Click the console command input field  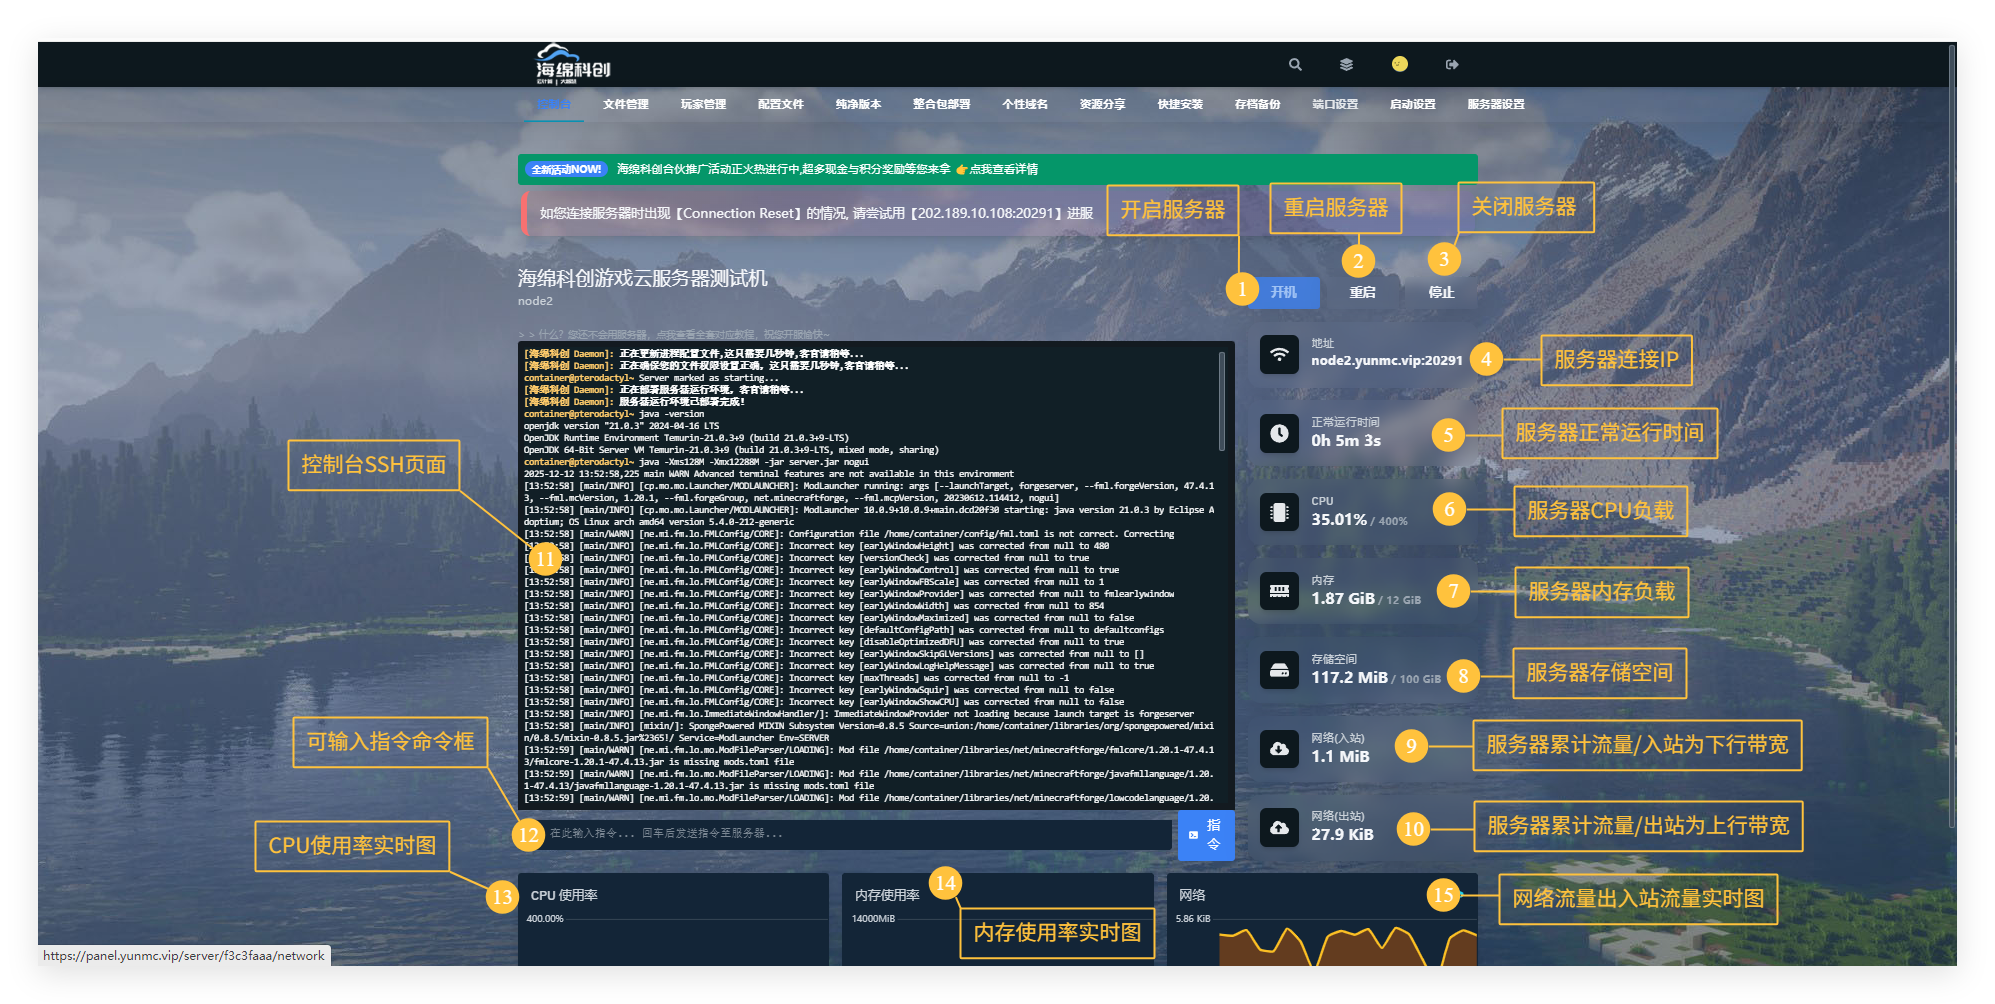pyautogui.click(x=855, y=834)
